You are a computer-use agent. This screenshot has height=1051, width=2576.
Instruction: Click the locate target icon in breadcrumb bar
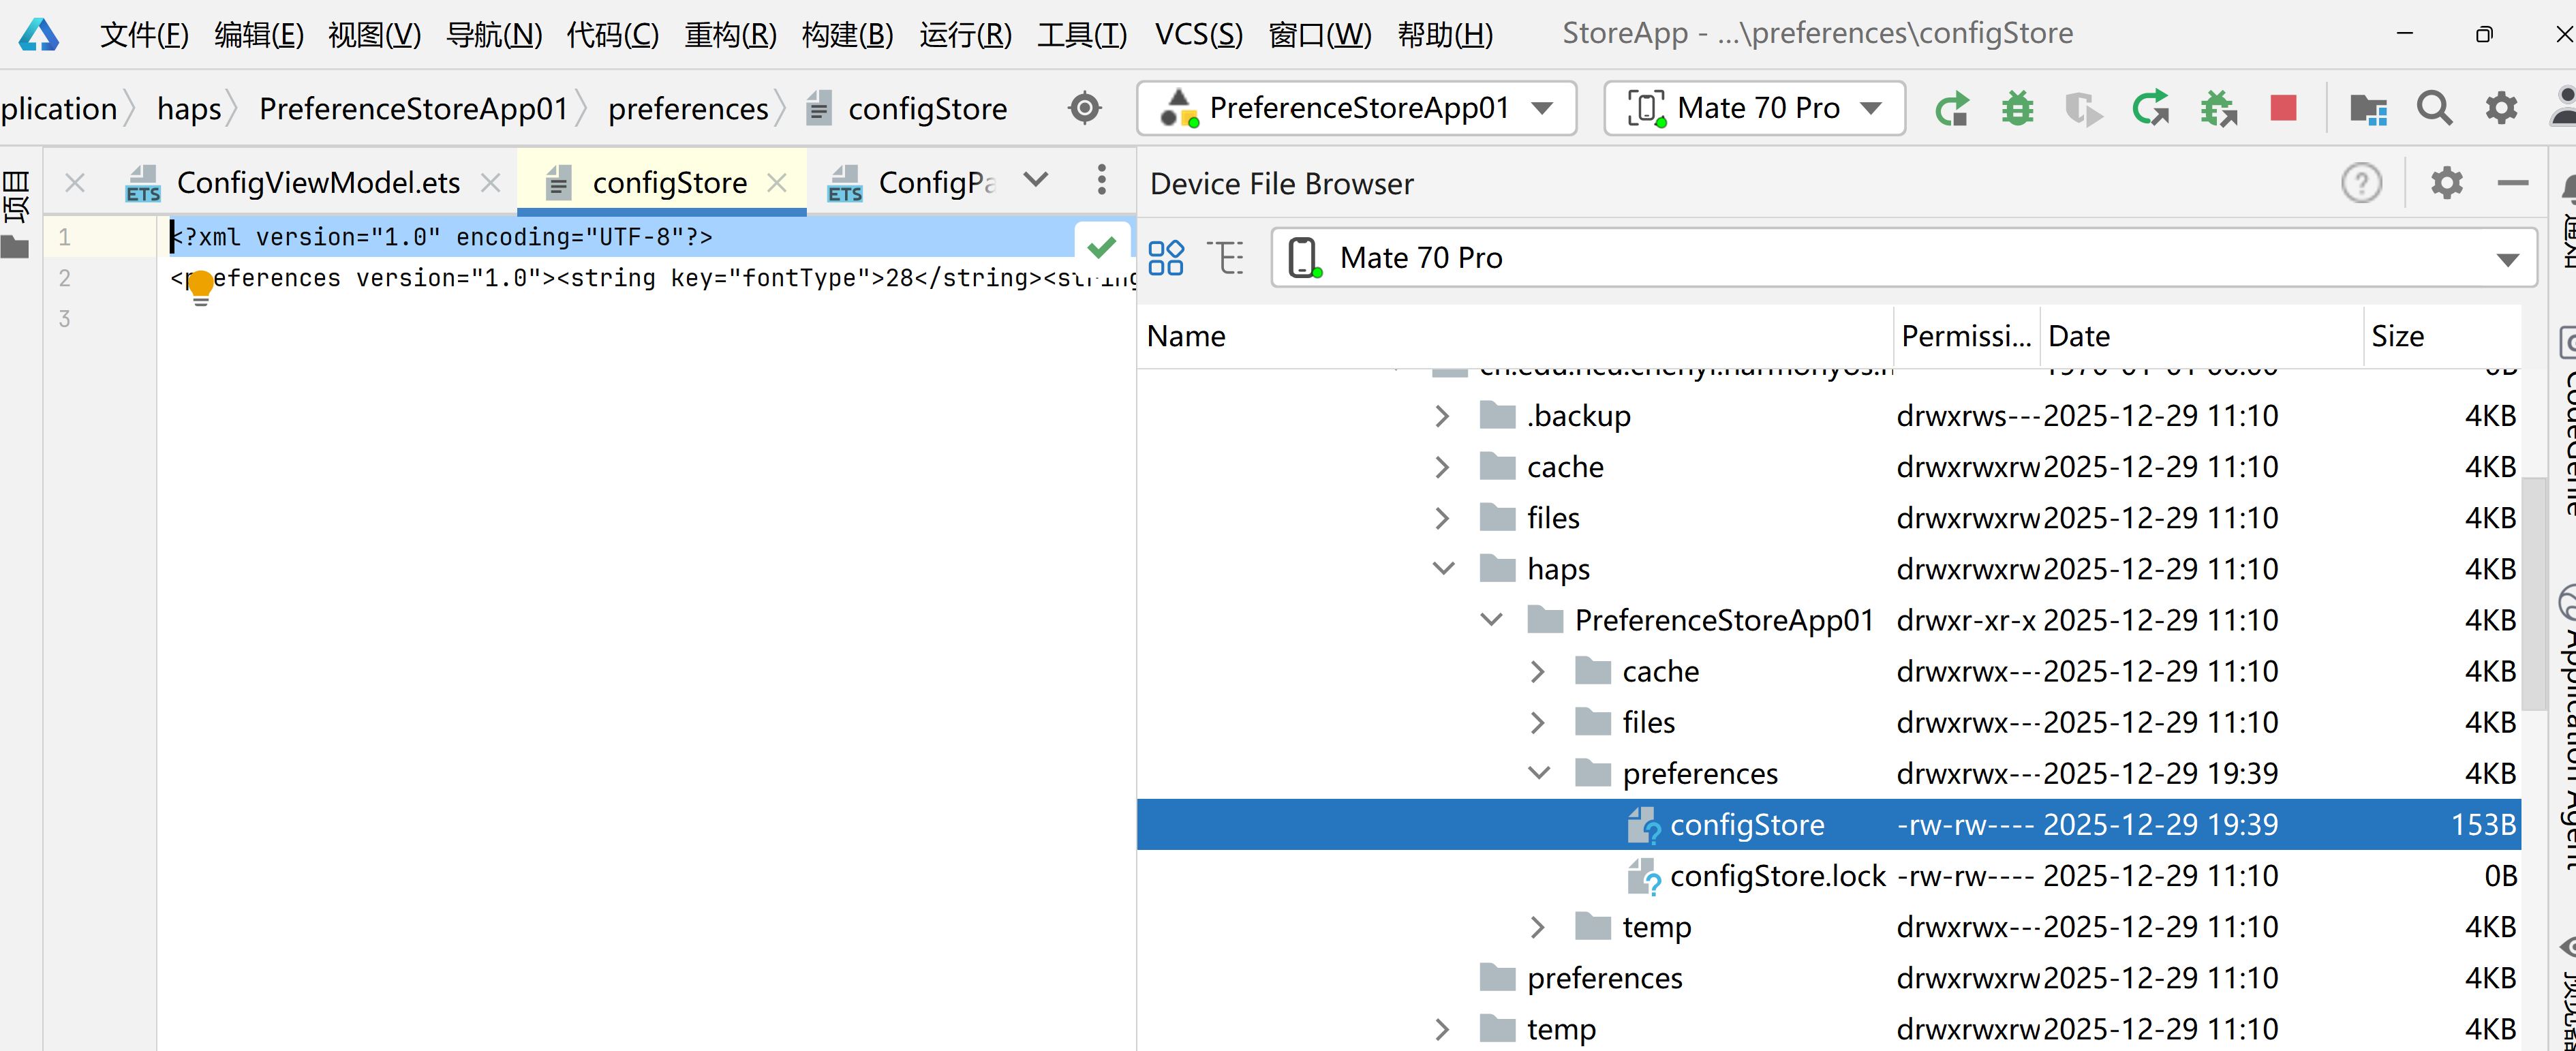point(1084,108)
